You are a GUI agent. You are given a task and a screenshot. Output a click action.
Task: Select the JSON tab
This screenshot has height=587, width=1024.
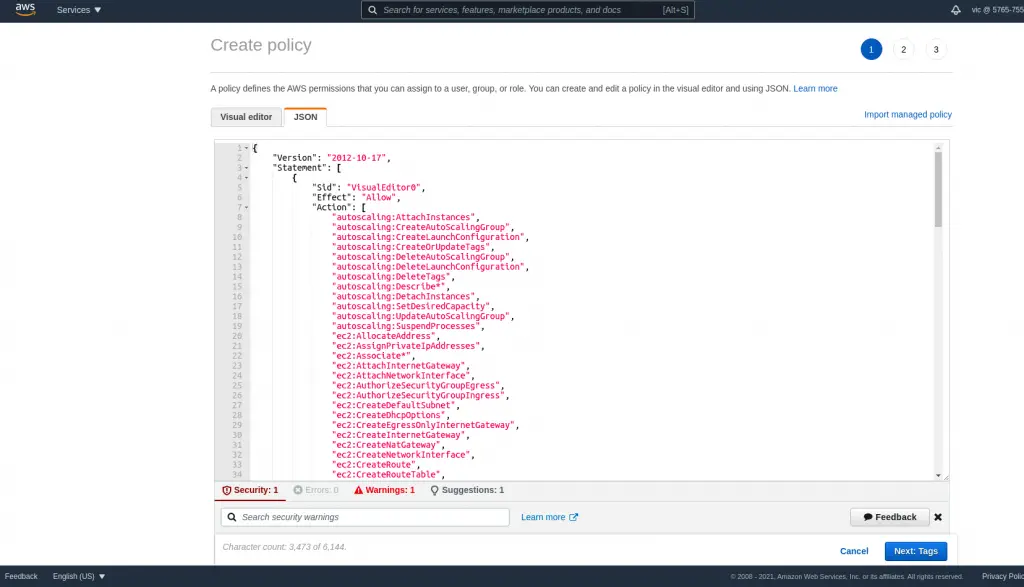point(305,117)
